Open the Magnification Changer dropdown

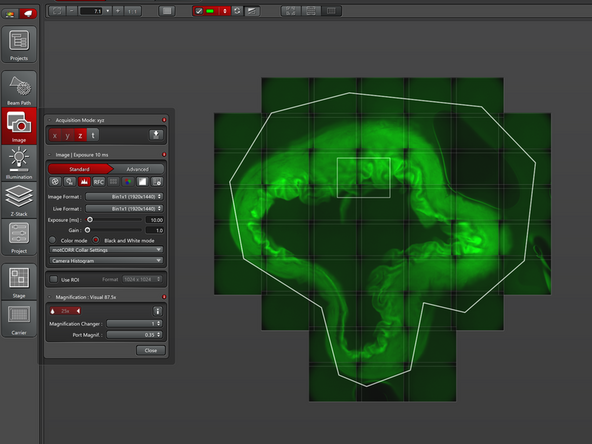coord(134,324)
